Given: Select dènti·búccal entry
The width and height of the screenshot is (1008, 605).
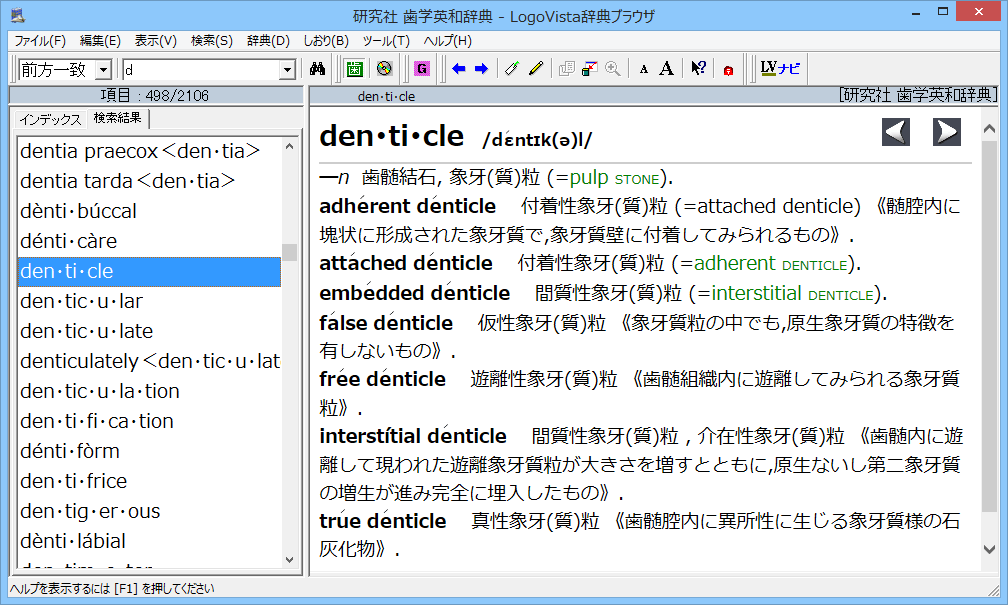Looking at the screenshot, I should coord(149,212).
